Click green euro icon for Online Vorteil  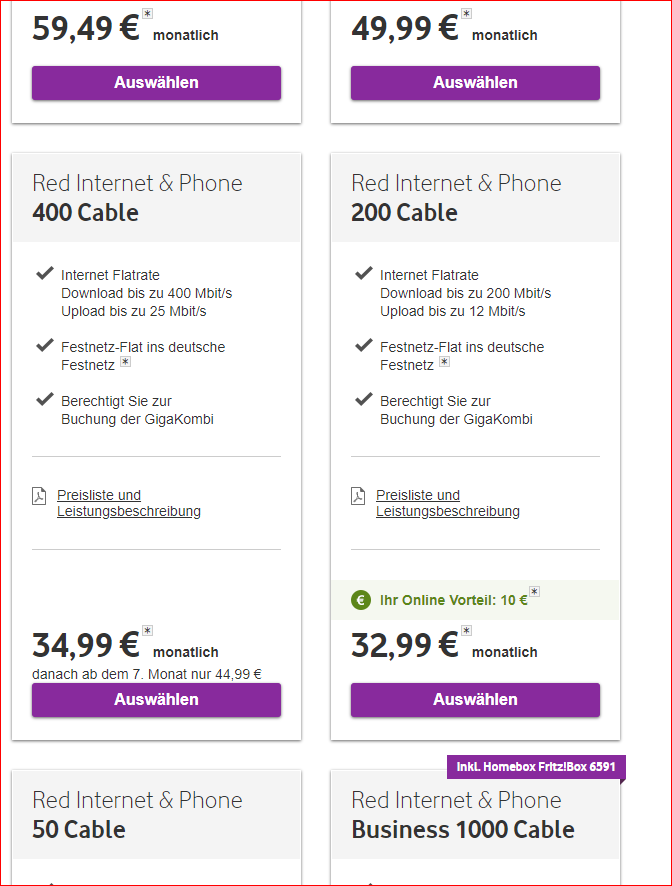(x=361, y=601)
